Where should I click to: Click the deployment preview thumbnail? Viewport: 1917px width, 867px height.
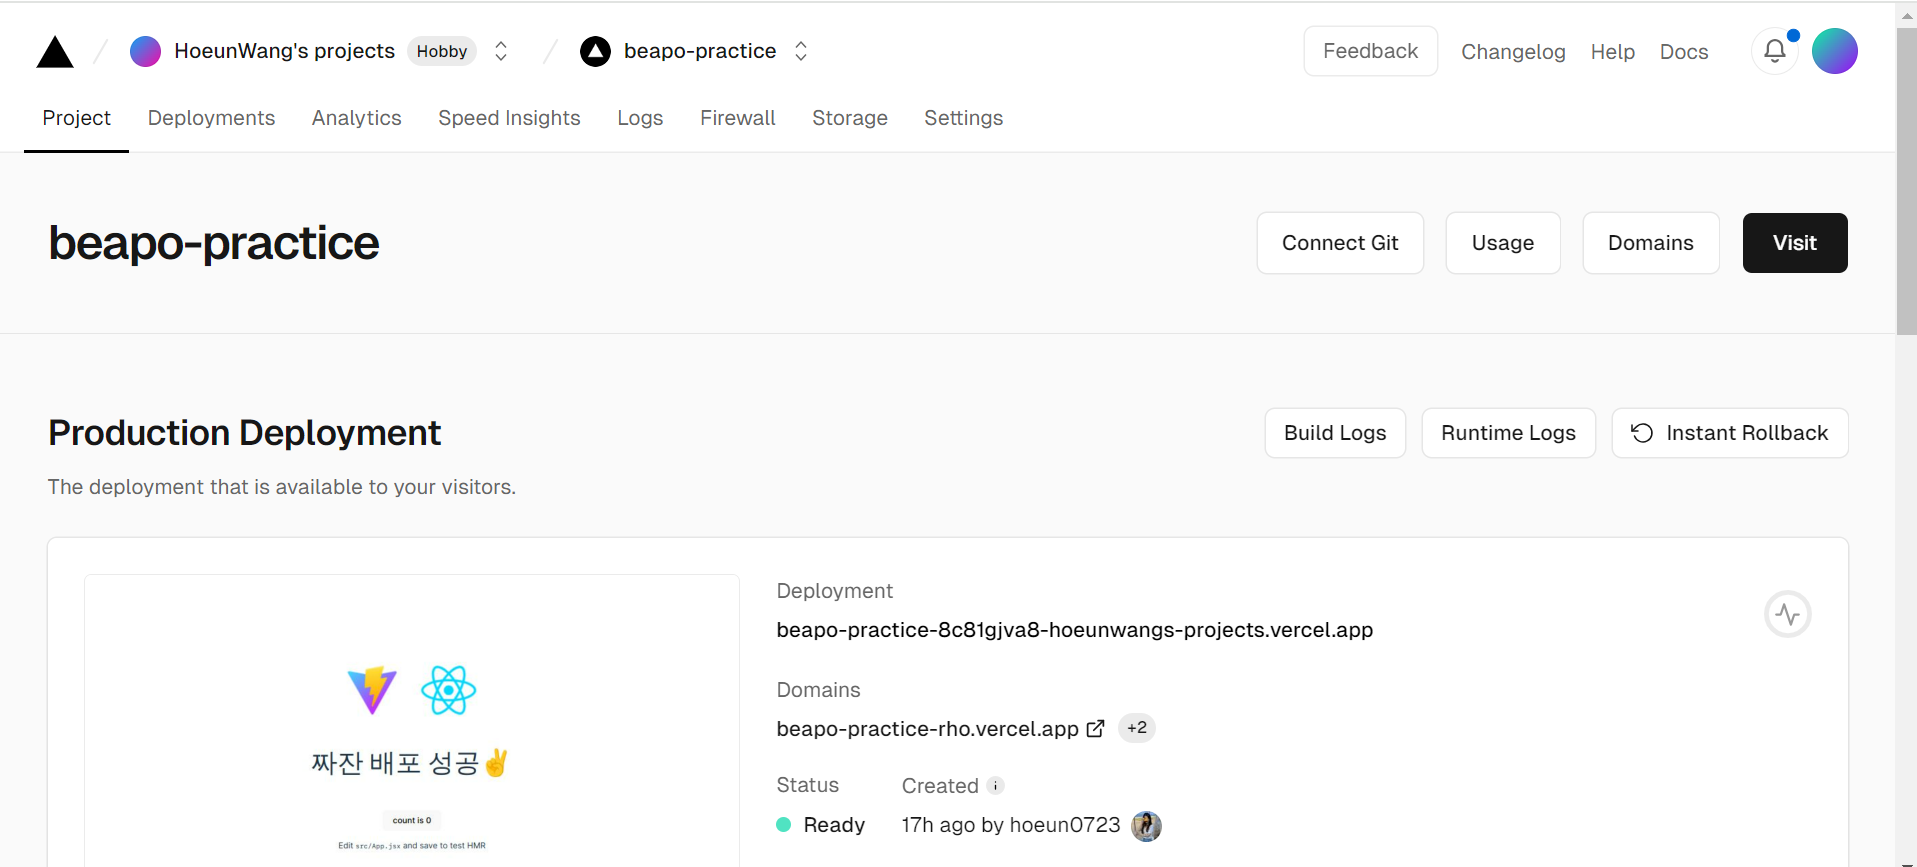(x=412, y=720)
